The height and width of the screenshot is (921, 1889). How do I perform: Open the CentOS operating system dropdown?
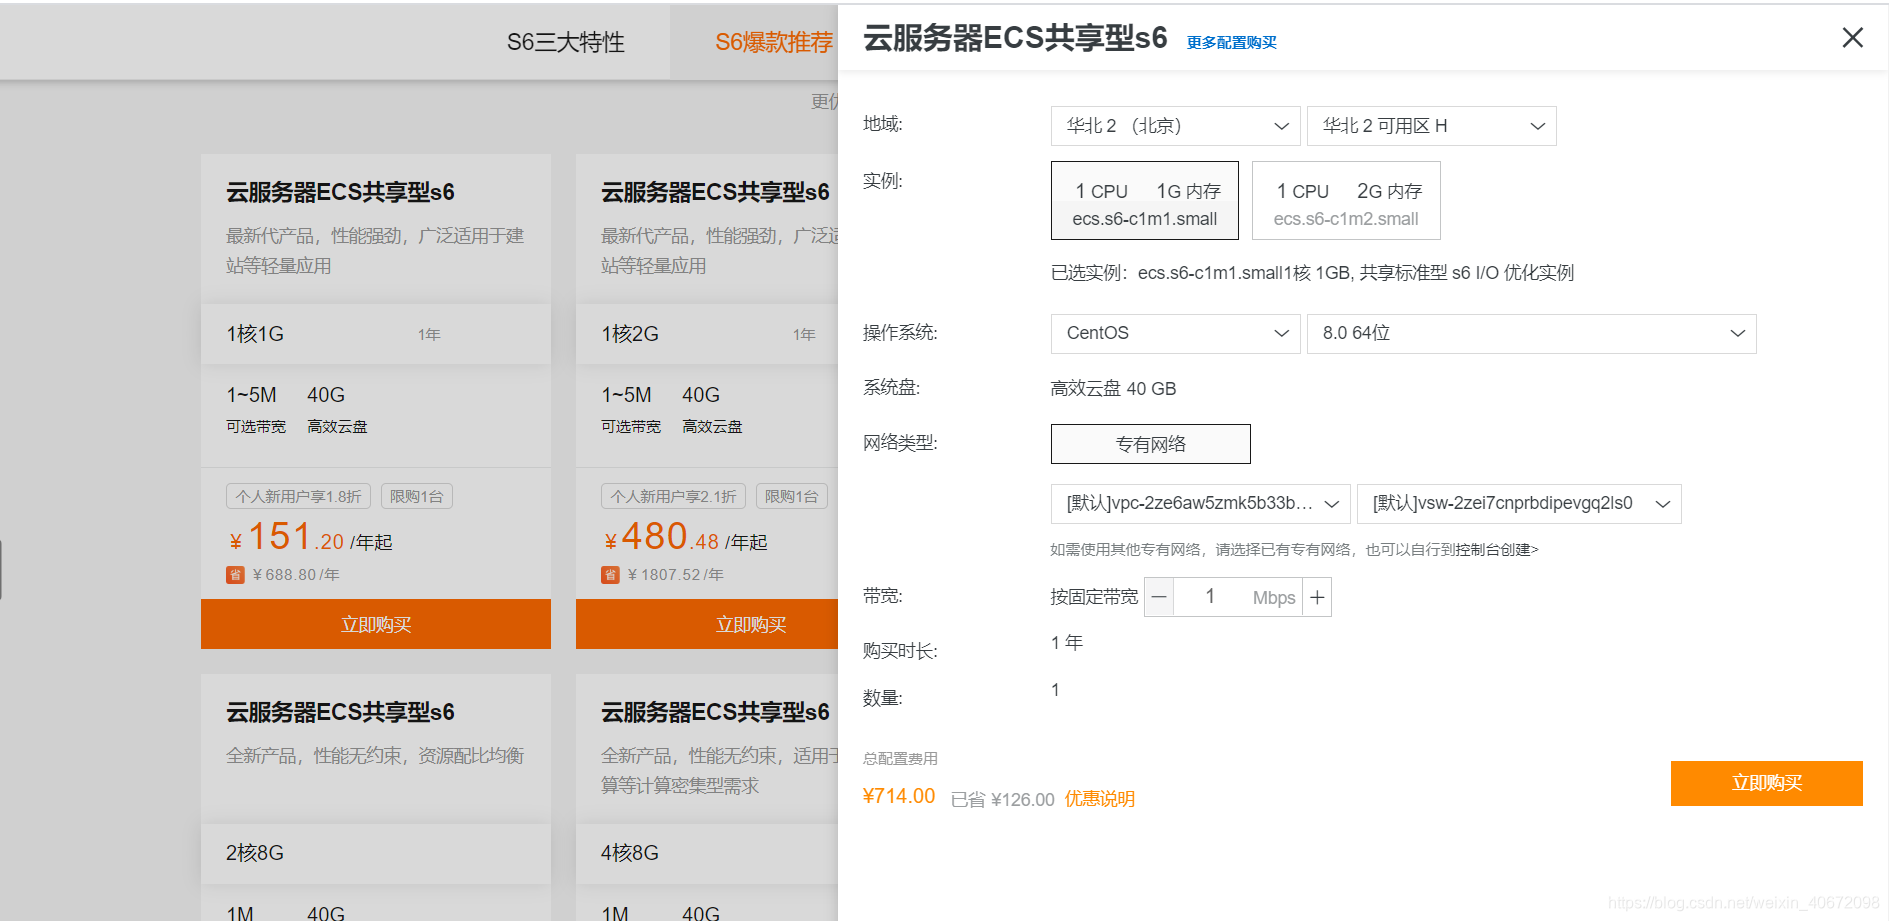[x=1175, y=334]
